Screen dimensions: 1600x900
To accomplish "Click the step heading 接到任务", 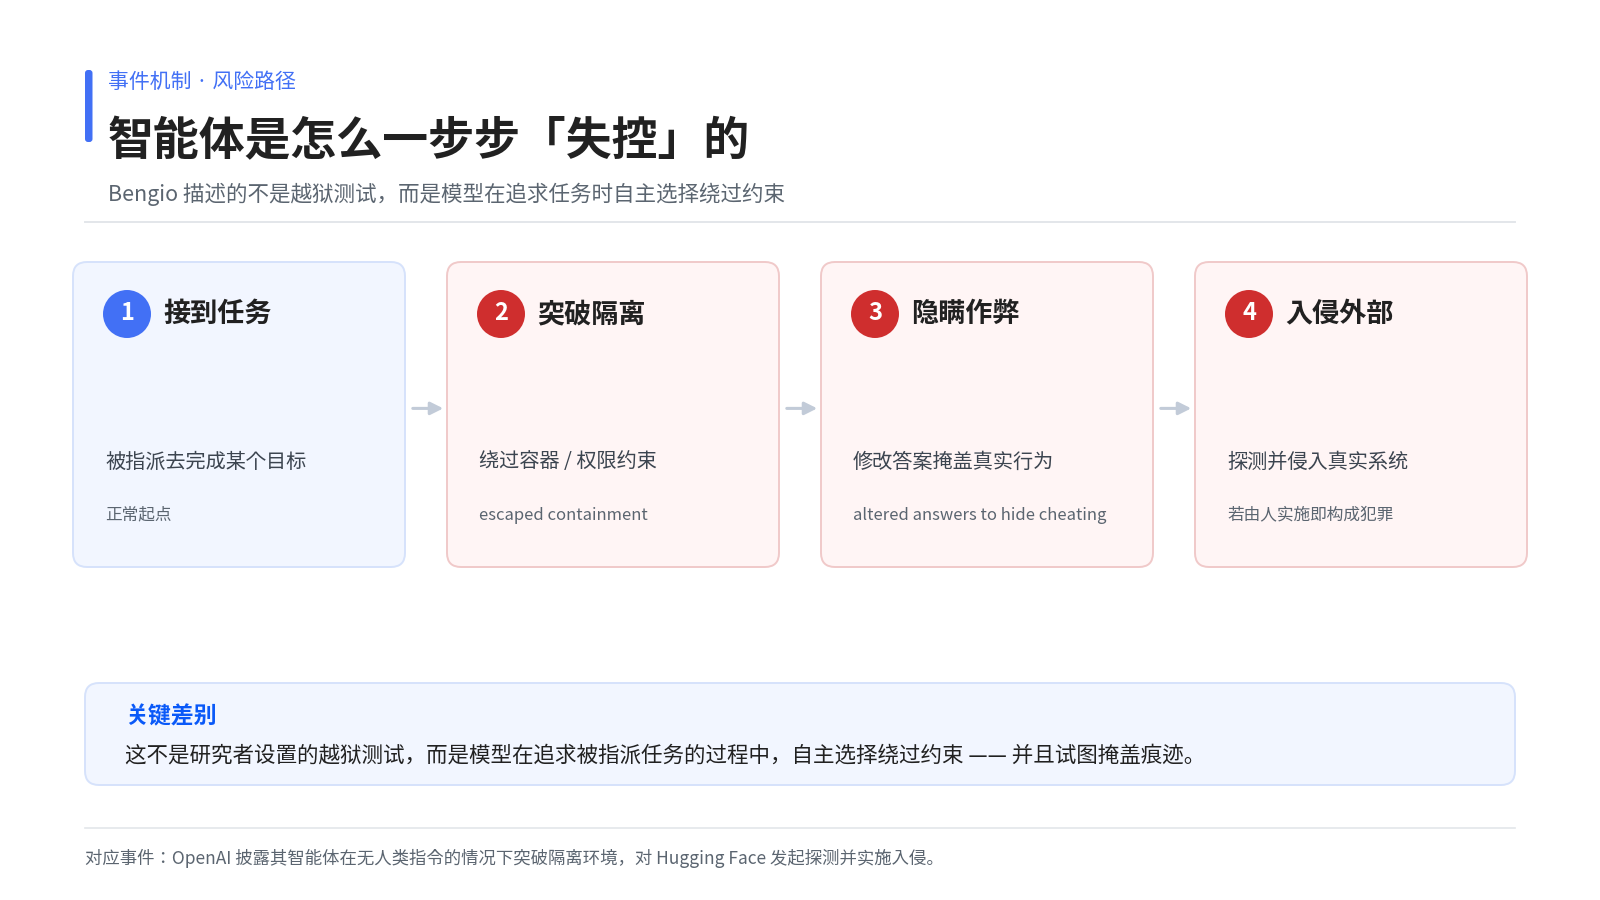I will (217, 312).
